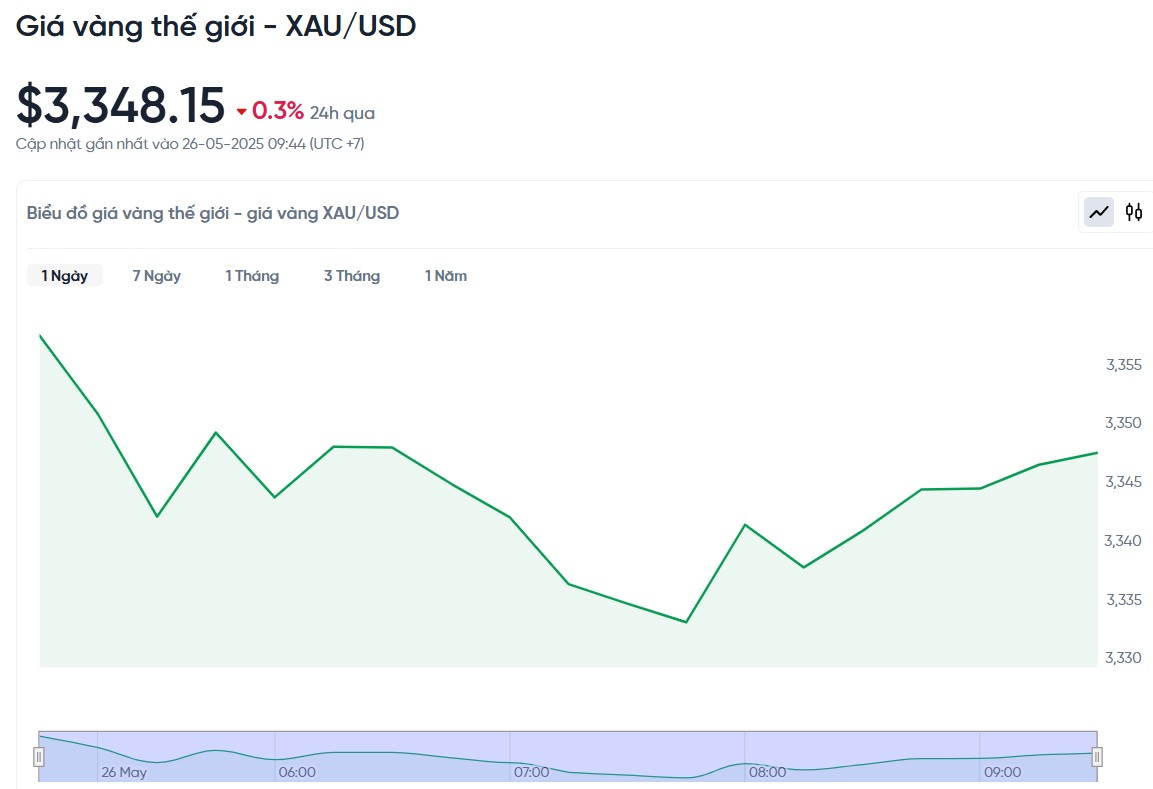Select the 1 Năm time range

click(446, 276)
